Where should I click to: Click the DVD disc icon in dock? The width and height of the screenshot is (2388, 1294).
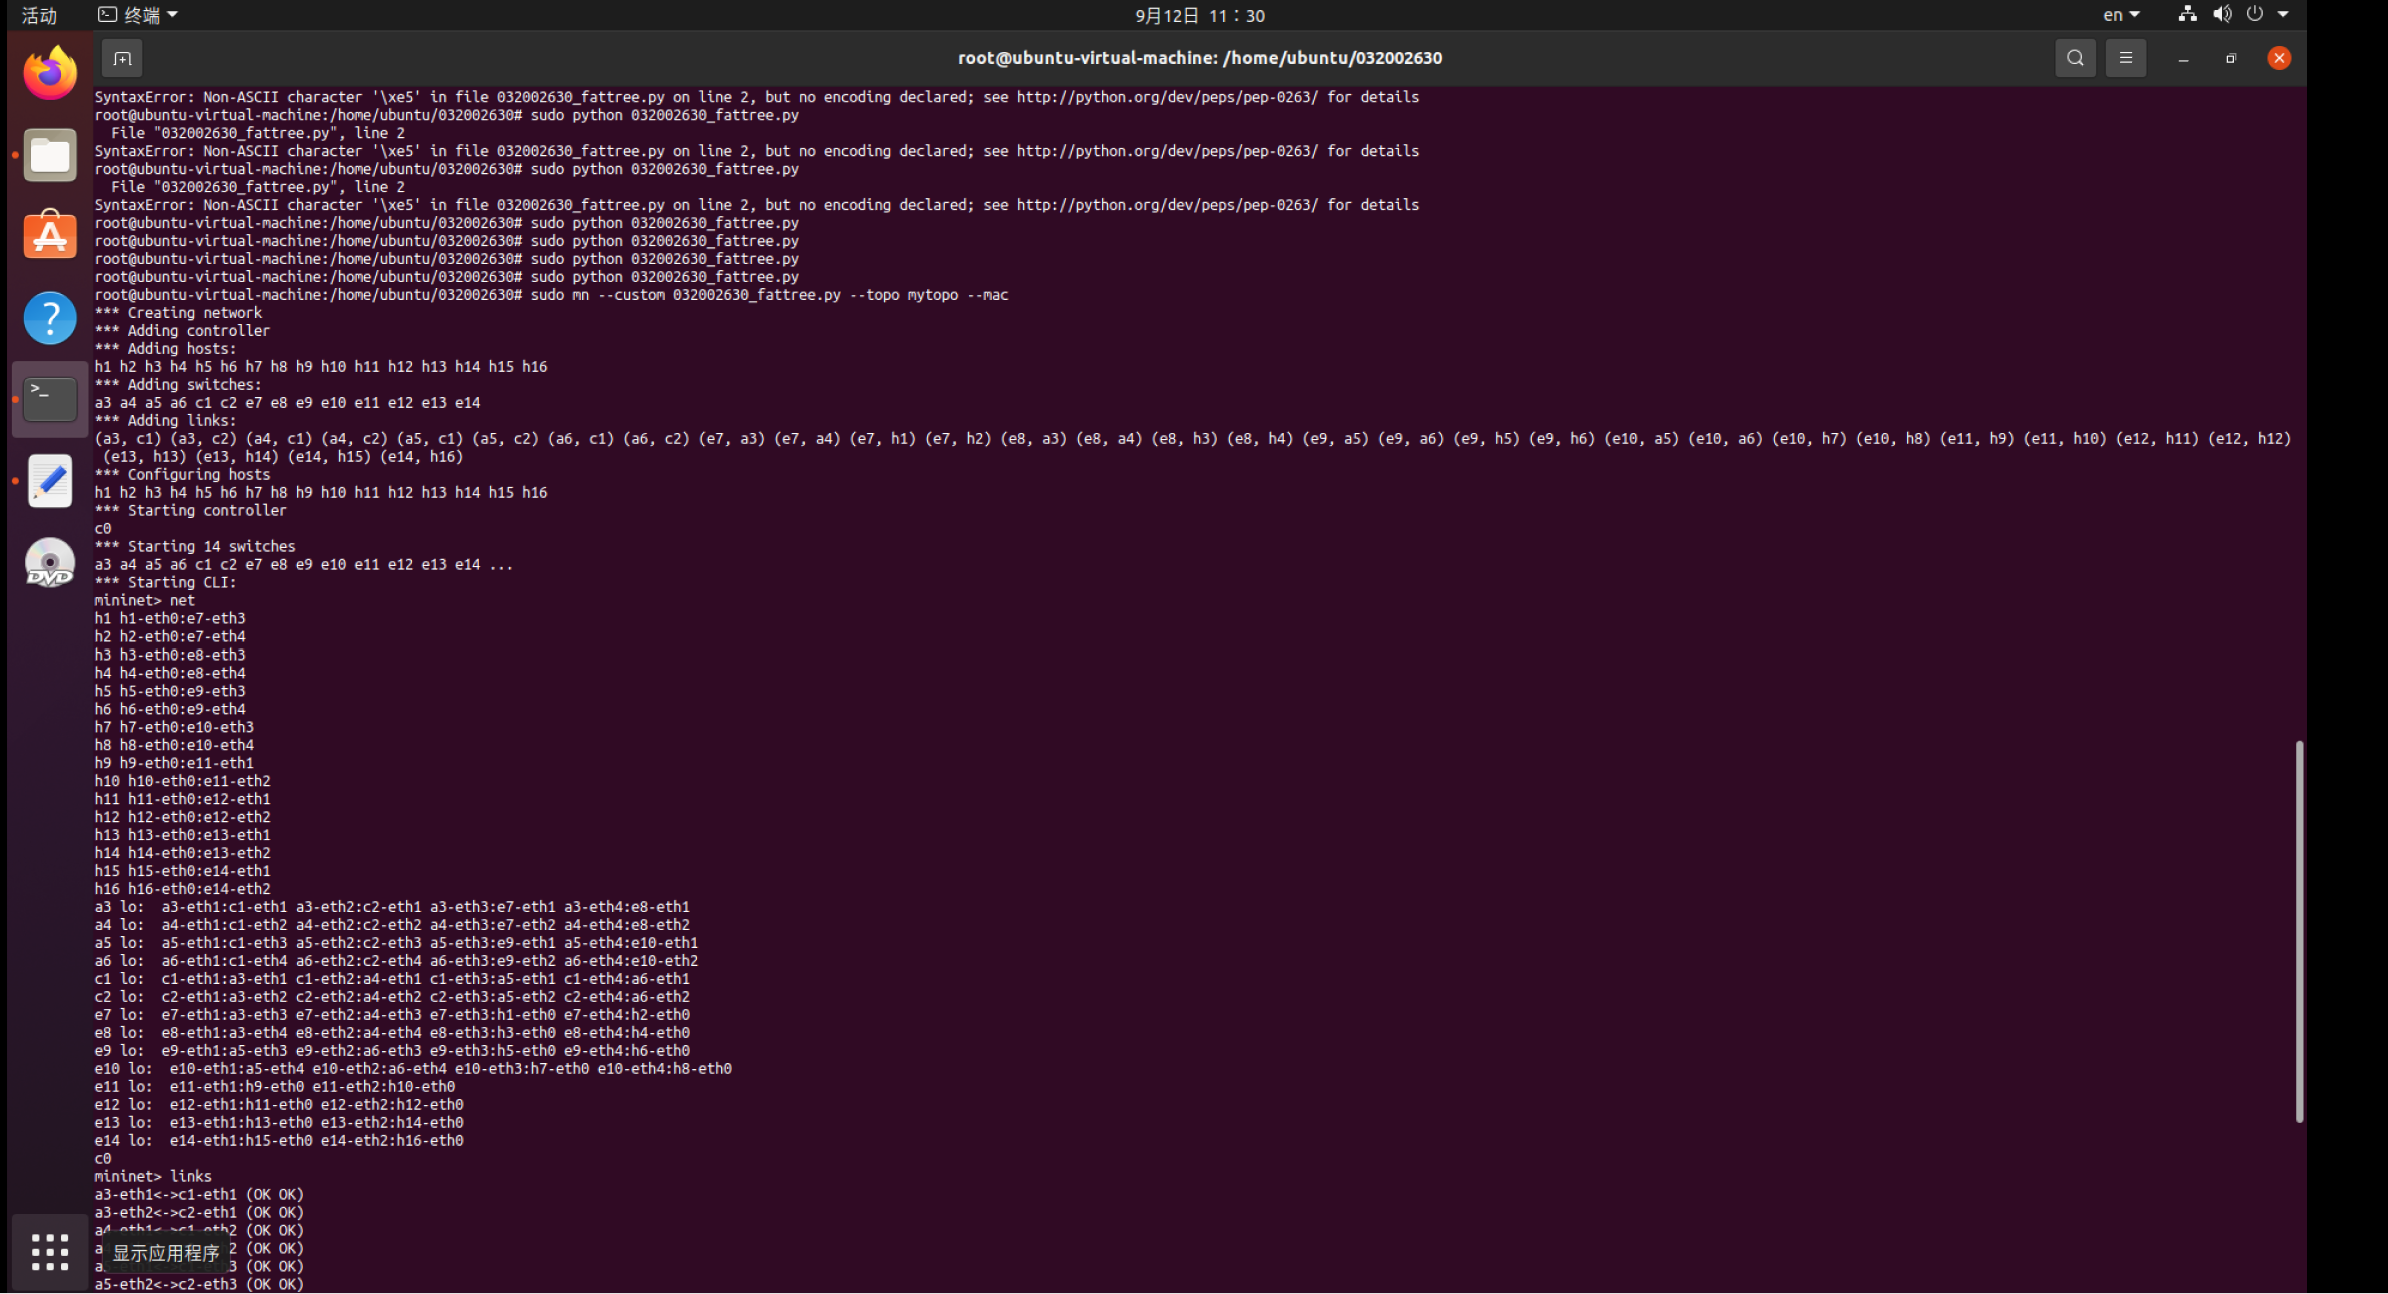coord(50,563)
